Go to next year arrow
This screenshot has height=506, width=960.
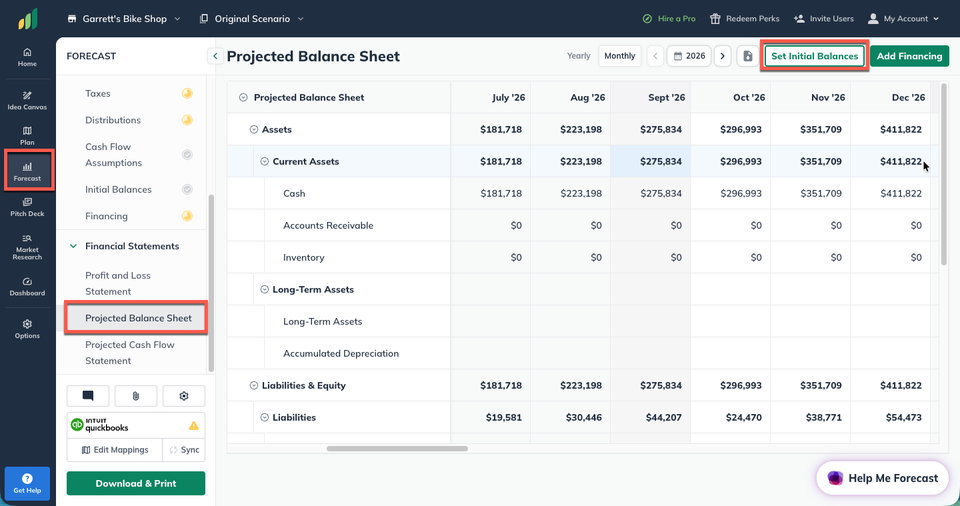click(x=722, y=56)
